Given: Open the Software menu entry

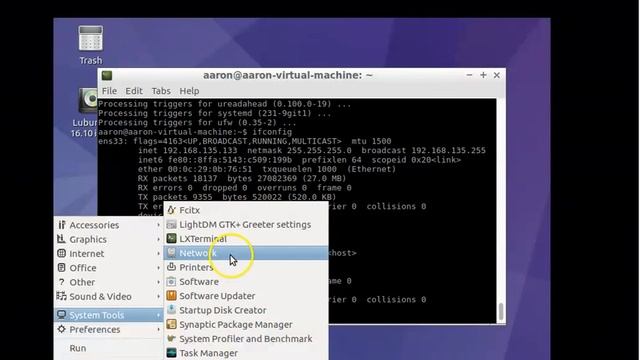Looking at the screenshot, I should pos(246,282).
